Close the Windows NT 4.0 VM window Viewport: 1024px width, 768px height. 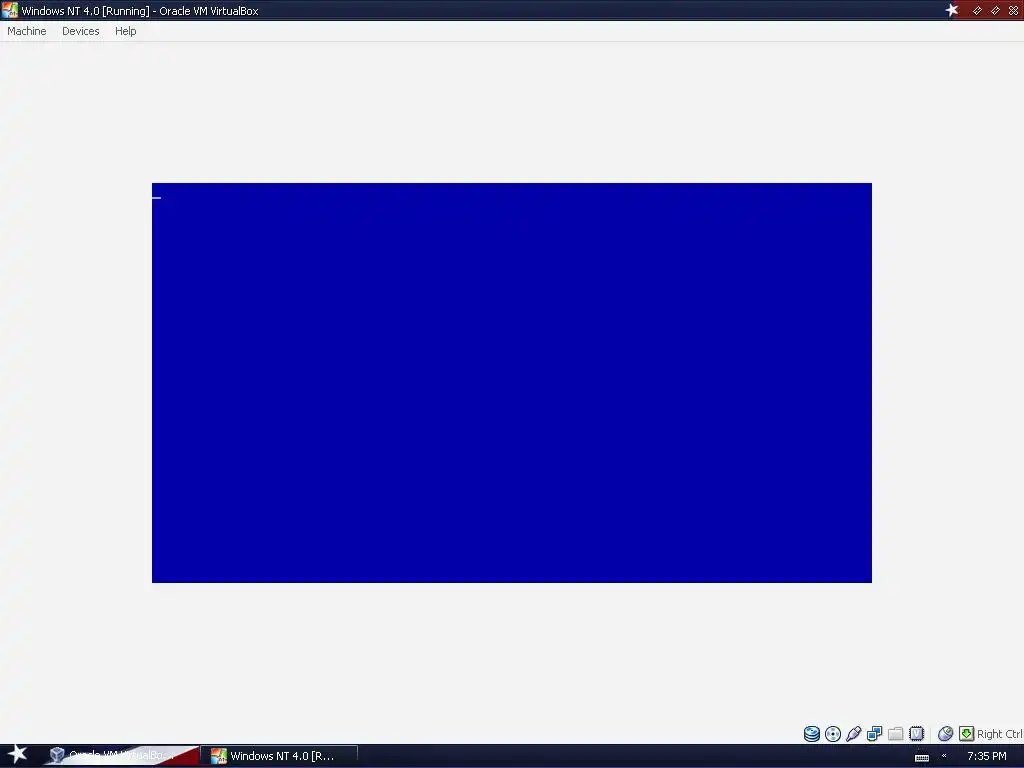[1014, 10]
